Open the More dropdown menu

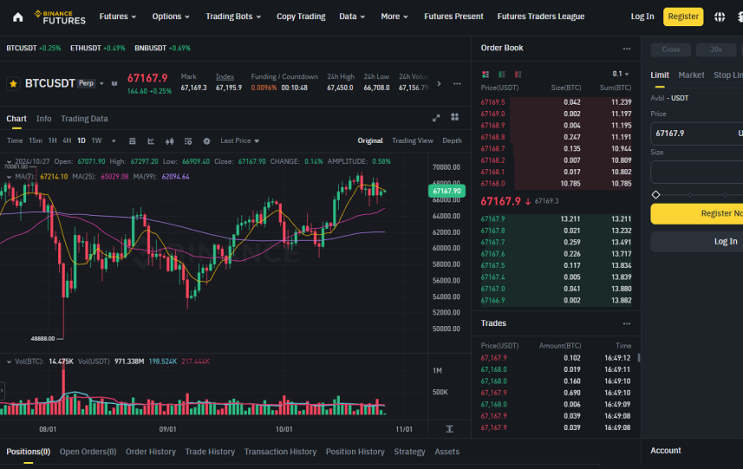(394, 17)
